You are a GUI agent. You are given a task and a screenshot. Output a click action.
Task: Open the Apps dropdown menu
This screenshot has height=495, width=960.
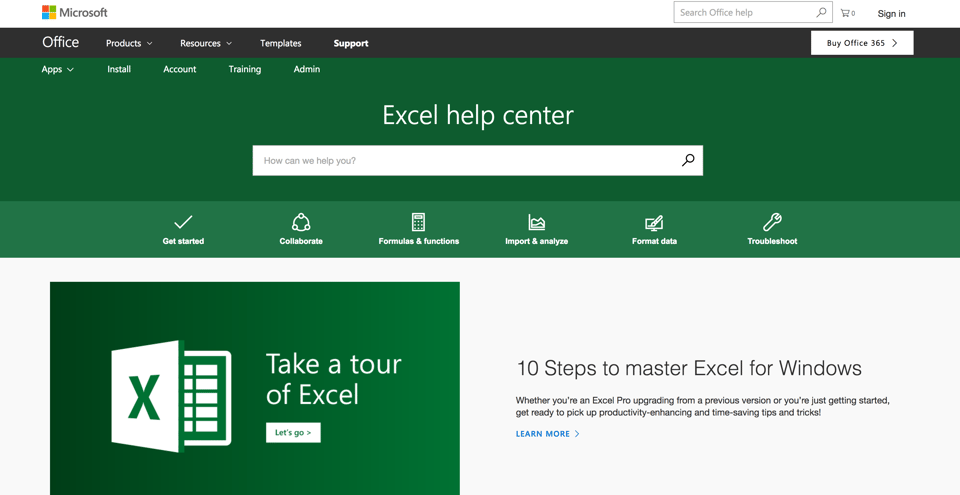[57, 69]
